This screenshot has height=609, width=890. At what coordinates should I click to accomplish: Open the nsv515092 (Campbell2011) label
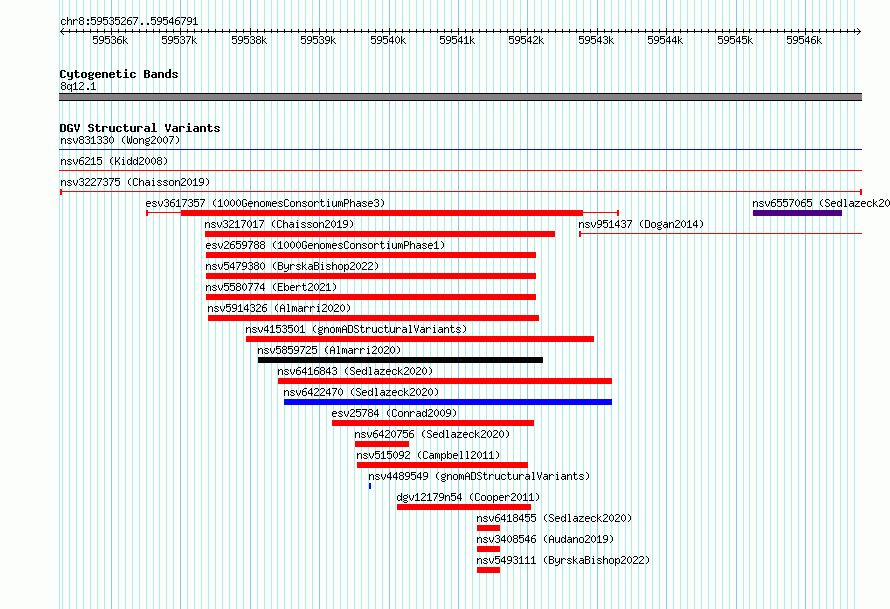(x=428, y=455)
